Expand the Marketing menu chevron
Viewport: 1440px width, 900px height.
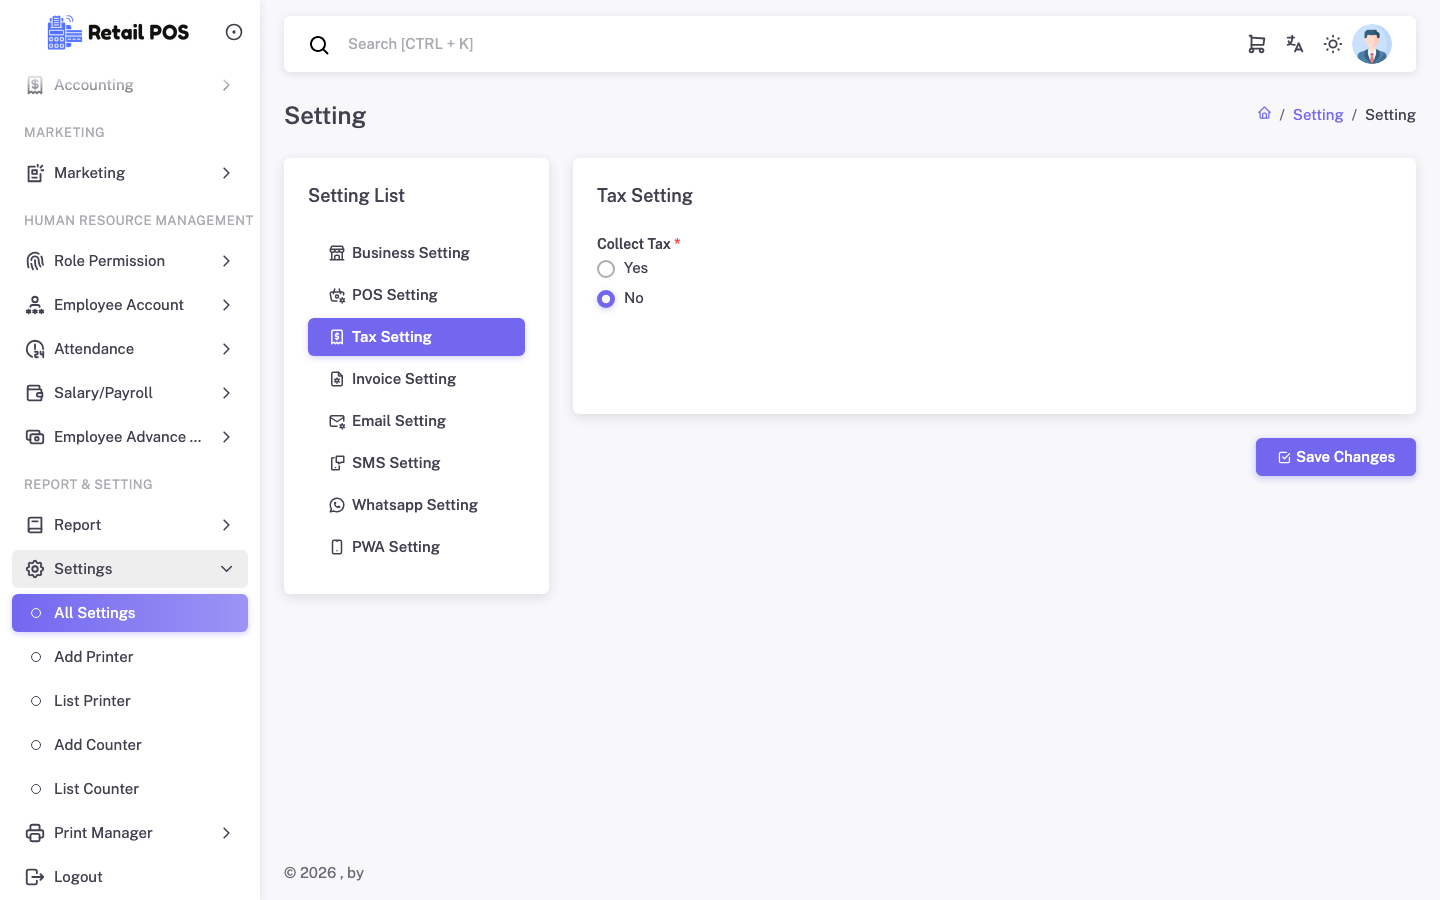coord(227,173)
